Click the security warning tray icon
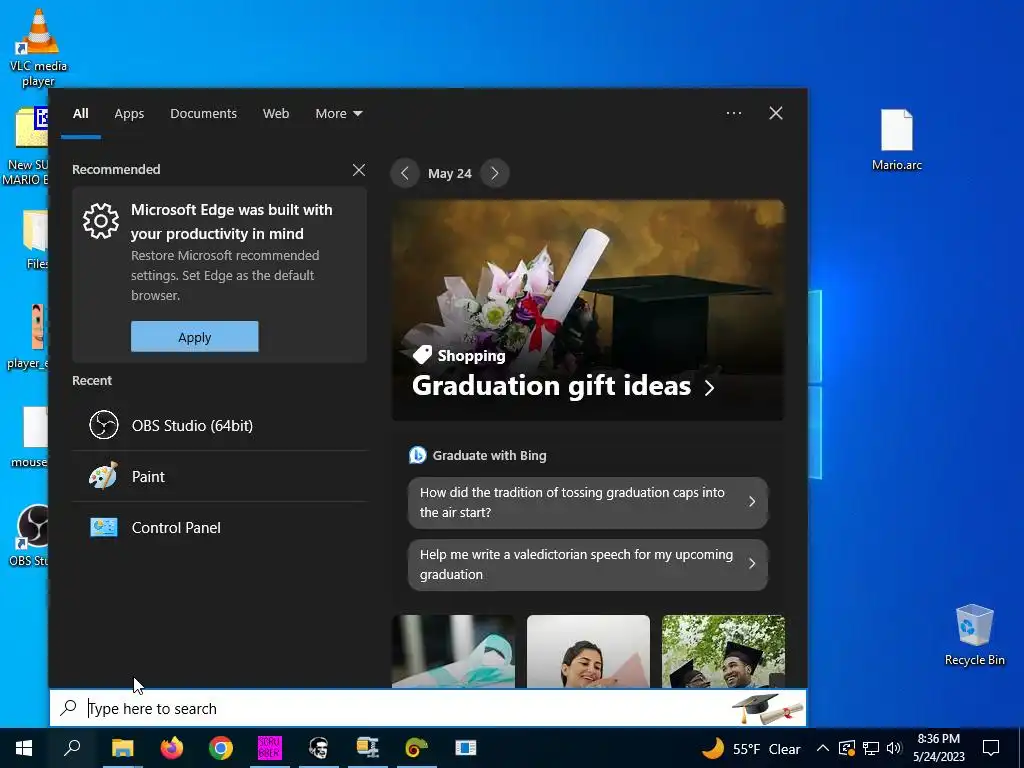This screenshot has height=768, width=1024. coord(846,748)
